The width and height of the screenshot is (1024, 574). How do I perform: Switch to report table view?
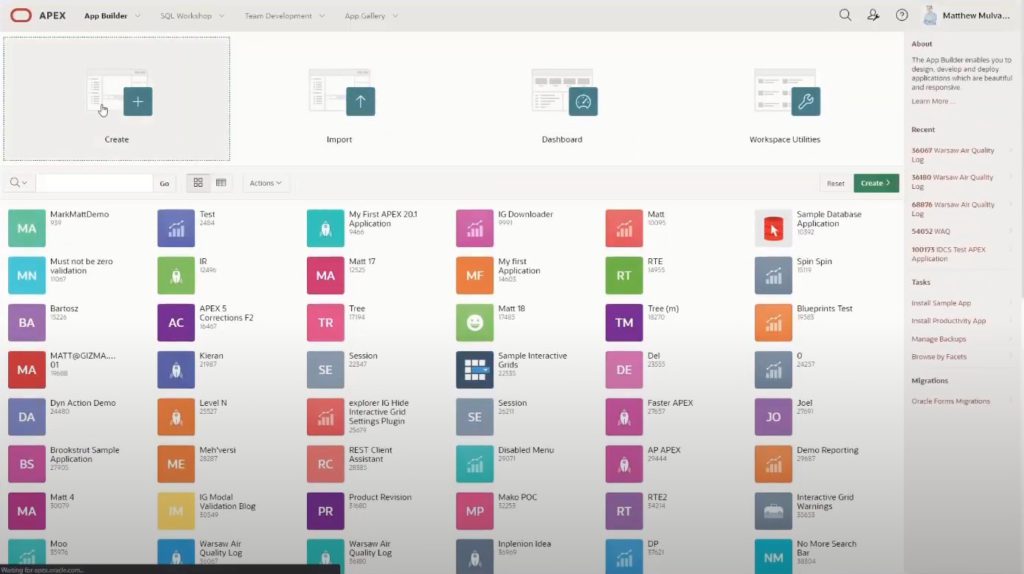pyautogui.click(x=221, y=183)
